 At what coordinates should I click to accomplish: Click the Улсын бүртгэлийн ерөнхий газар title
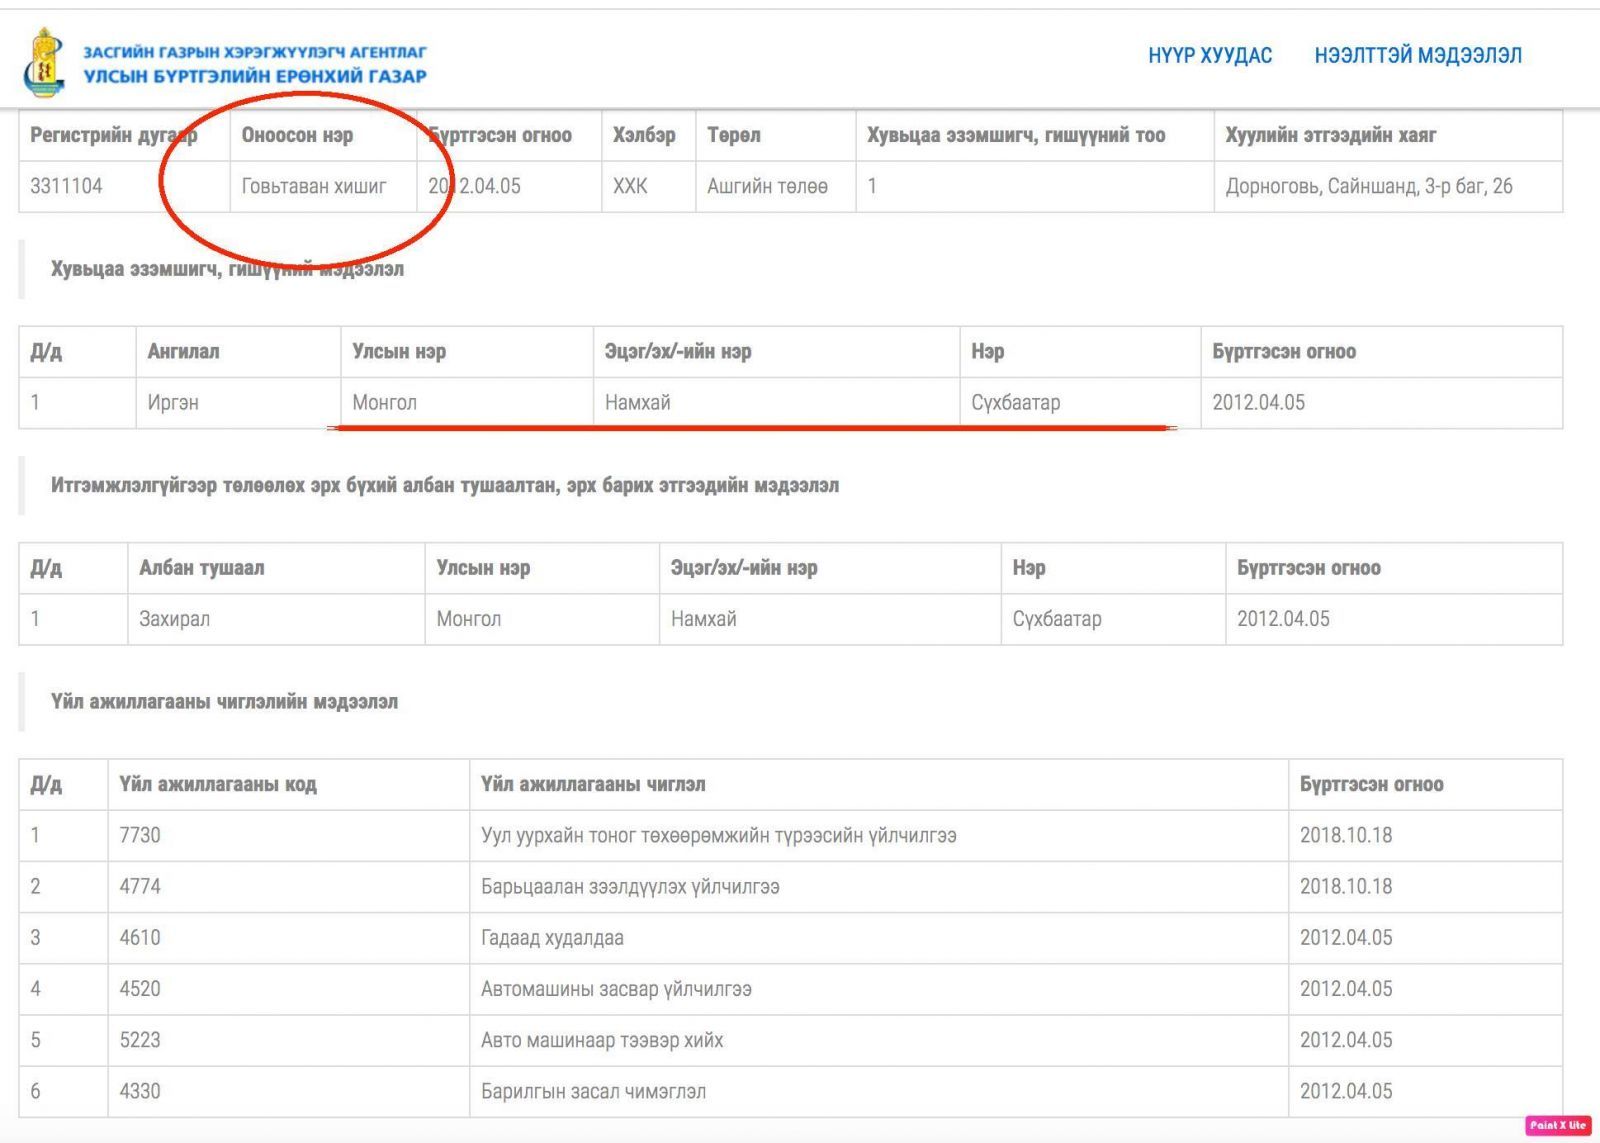pos(254,77)
